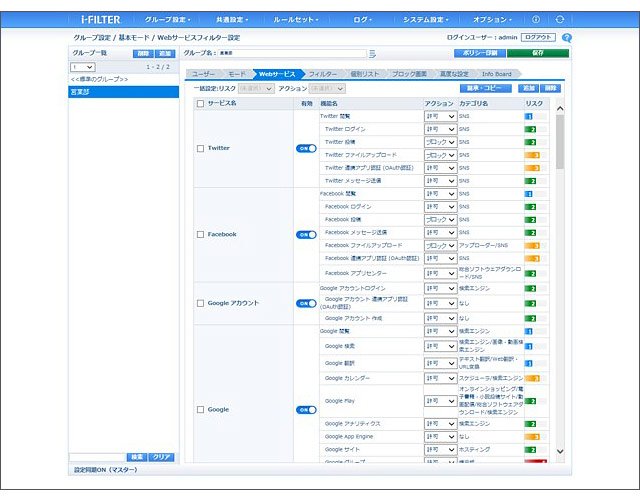Click the ポリシー印刷 button

(x=480, y=53)
